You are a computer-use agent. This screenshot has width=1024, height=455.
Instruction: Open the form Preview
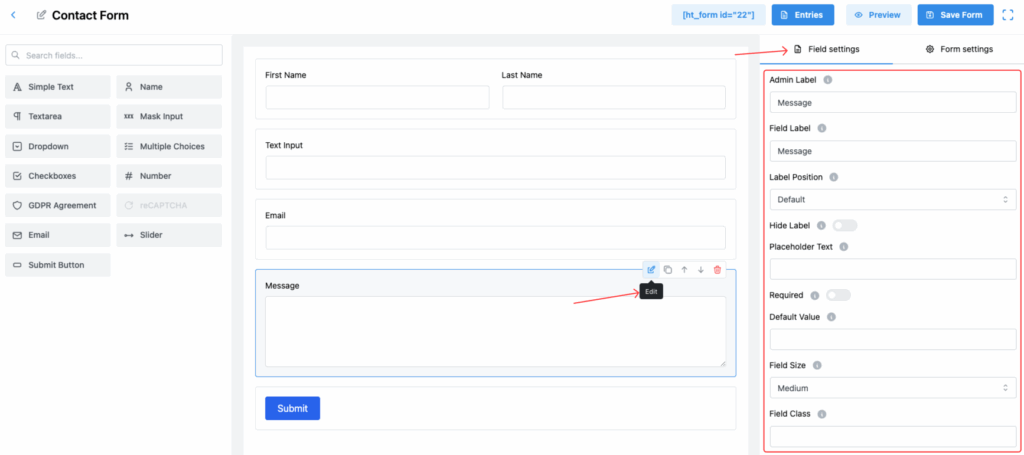pyautogui.click(x=878, y=15)
